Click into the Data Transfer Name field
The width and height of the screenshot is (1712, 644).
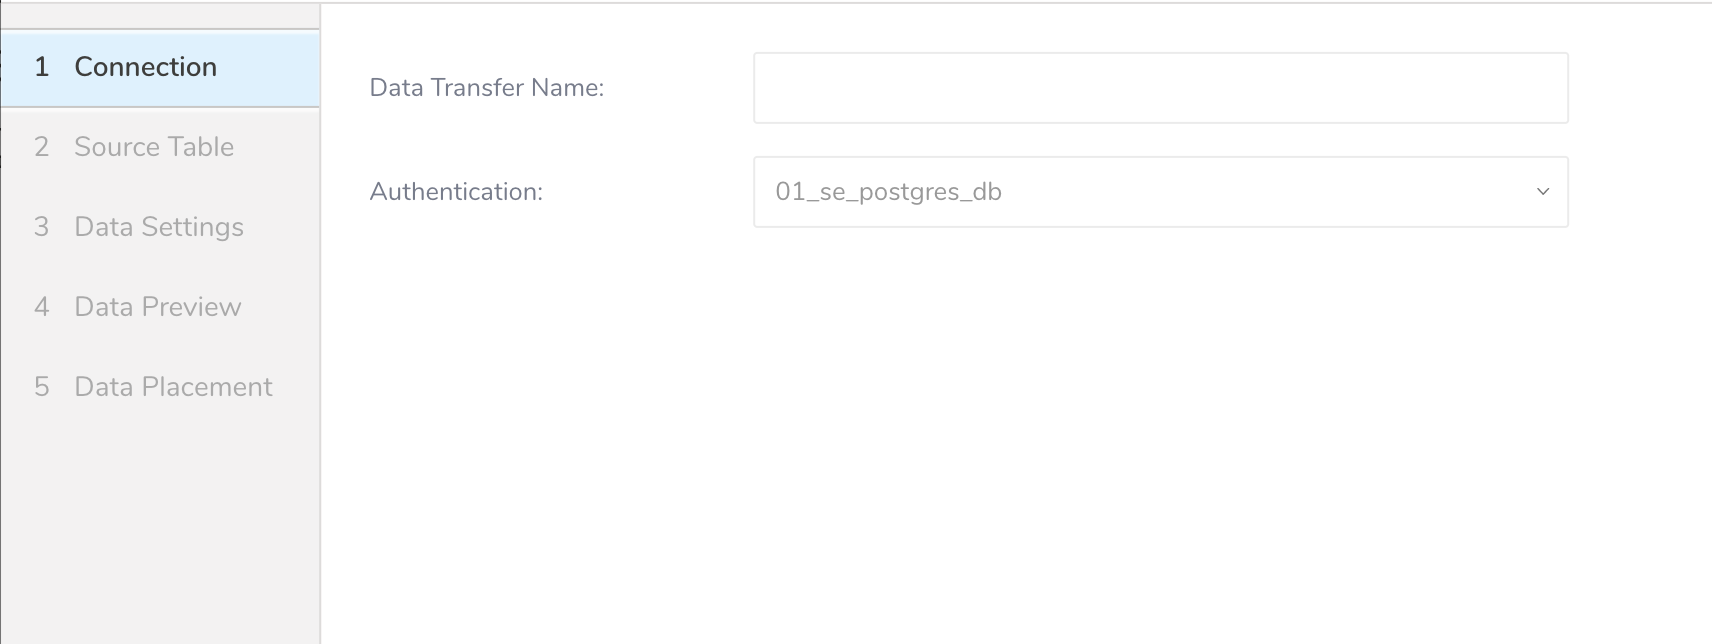(x=1160, y=88)
